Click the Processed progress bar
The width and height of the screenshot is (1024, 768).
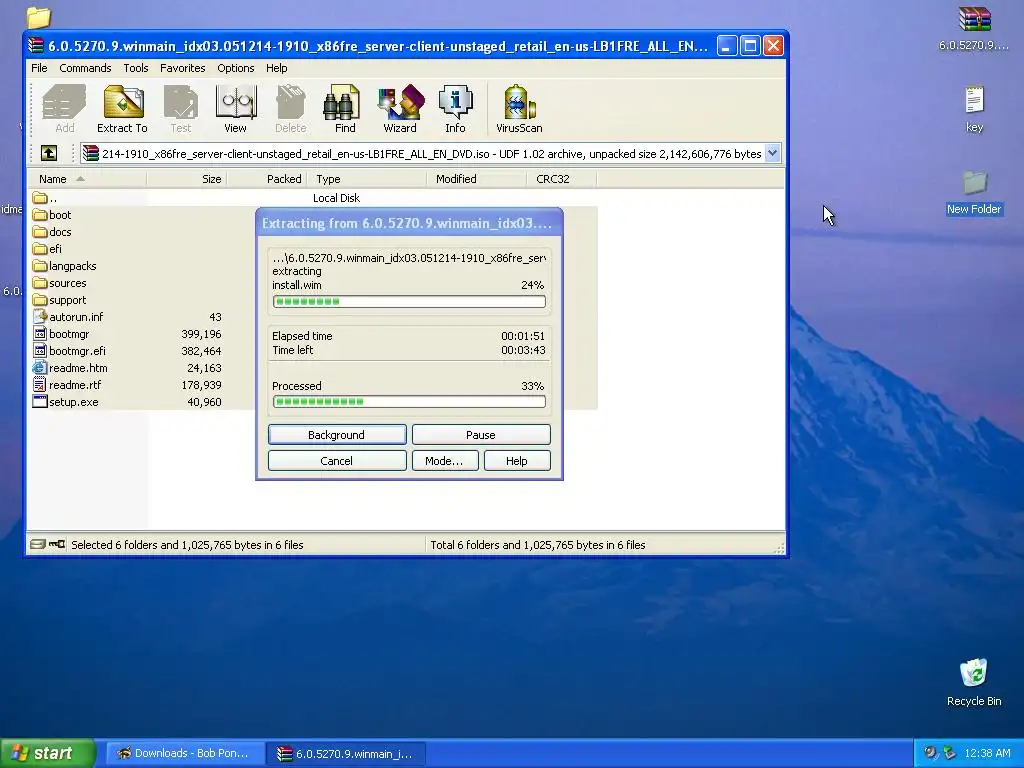[x=409, y=402]
